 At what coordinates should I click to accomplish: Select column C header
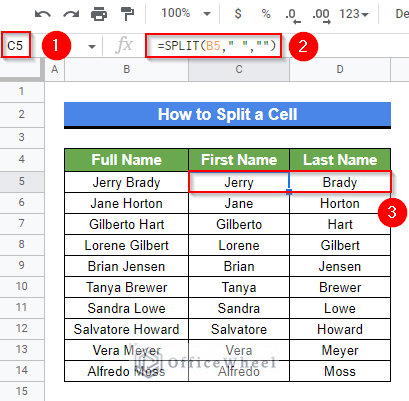(x=239, y=69)
